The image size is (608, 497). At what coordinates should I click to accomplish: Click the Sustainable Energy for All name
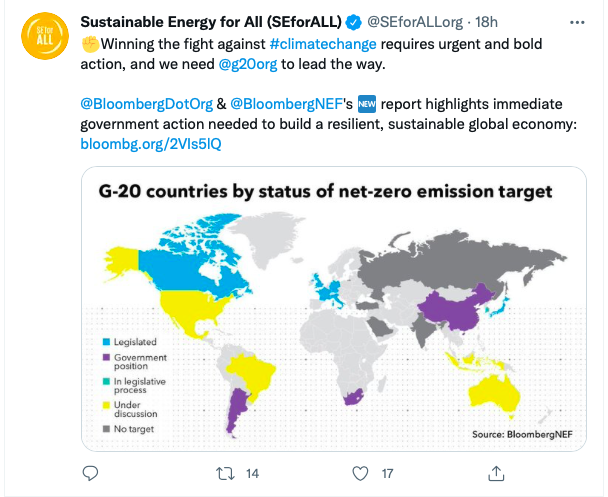point(210,22)
